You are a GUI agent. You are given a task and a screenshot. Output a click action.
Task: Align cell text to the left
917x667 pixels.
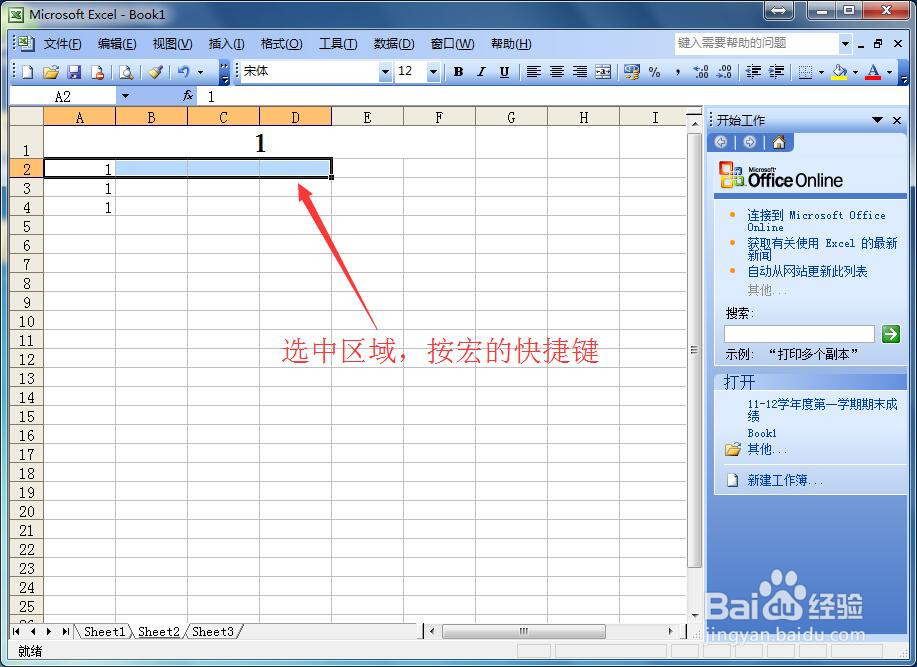point(533,71)
